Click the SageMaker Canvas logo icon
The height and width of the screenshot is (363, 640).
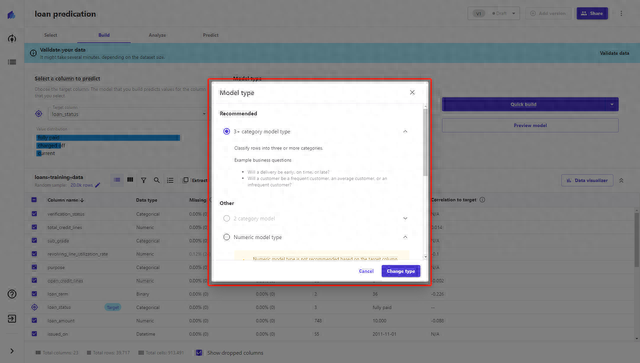[x=11, y=15]
